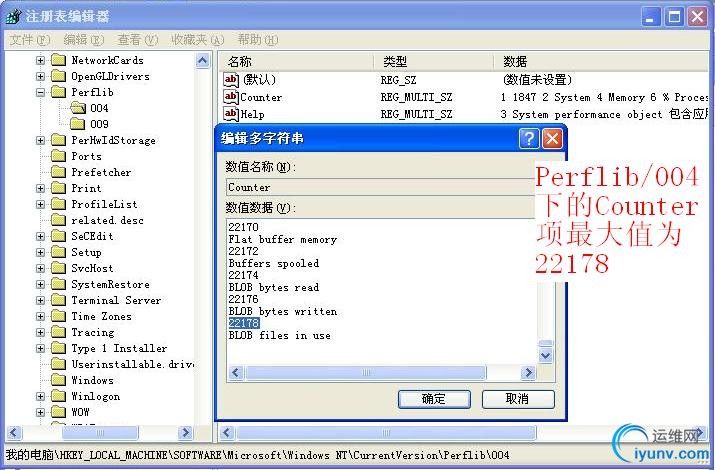This screenshot has height=470, width=715.
Task: Expand the PerHwIdStorage key
Action: (x=41, y=140)
